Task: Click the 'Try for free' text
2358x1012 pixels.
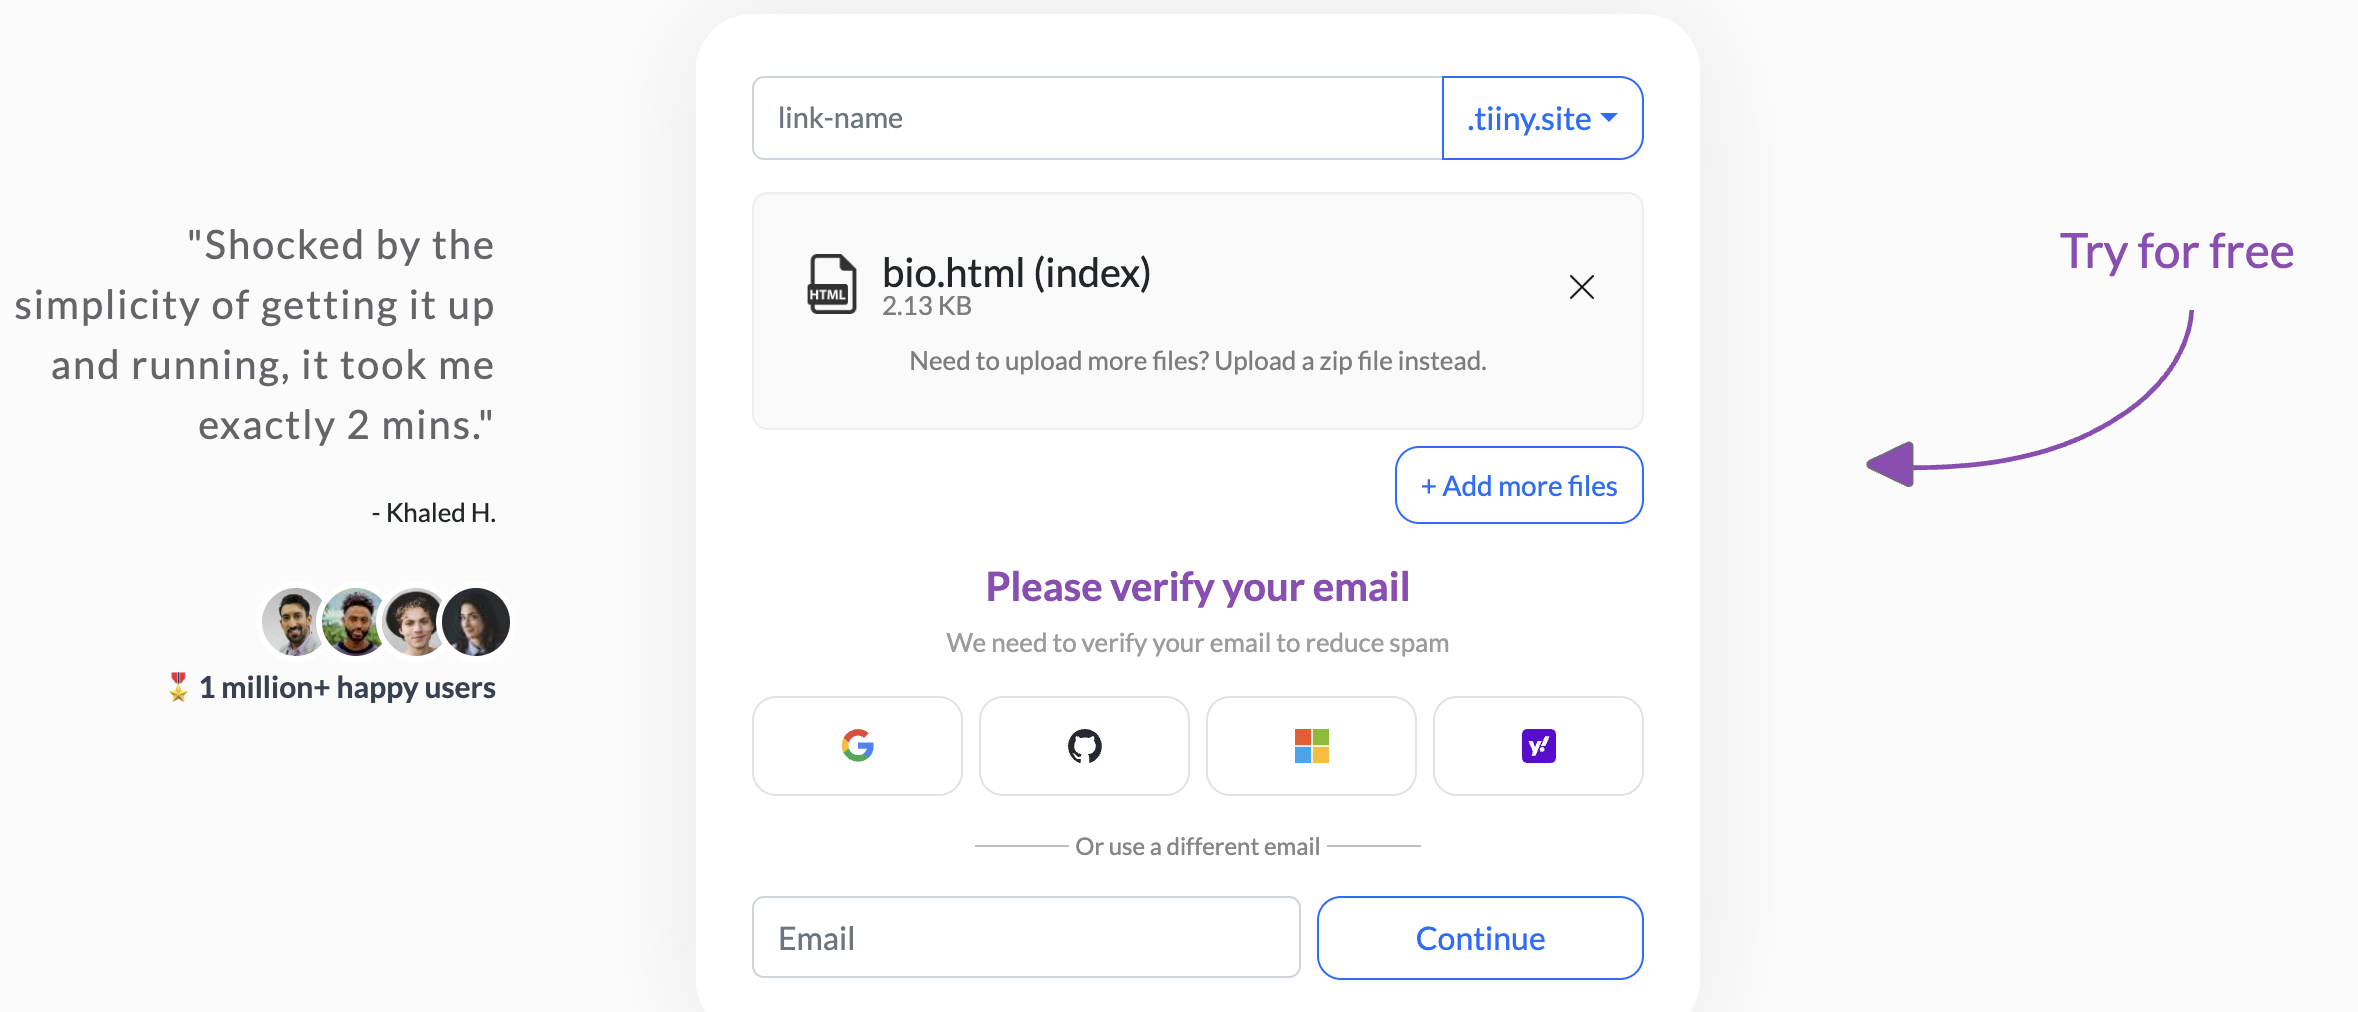Action: 2176,251
